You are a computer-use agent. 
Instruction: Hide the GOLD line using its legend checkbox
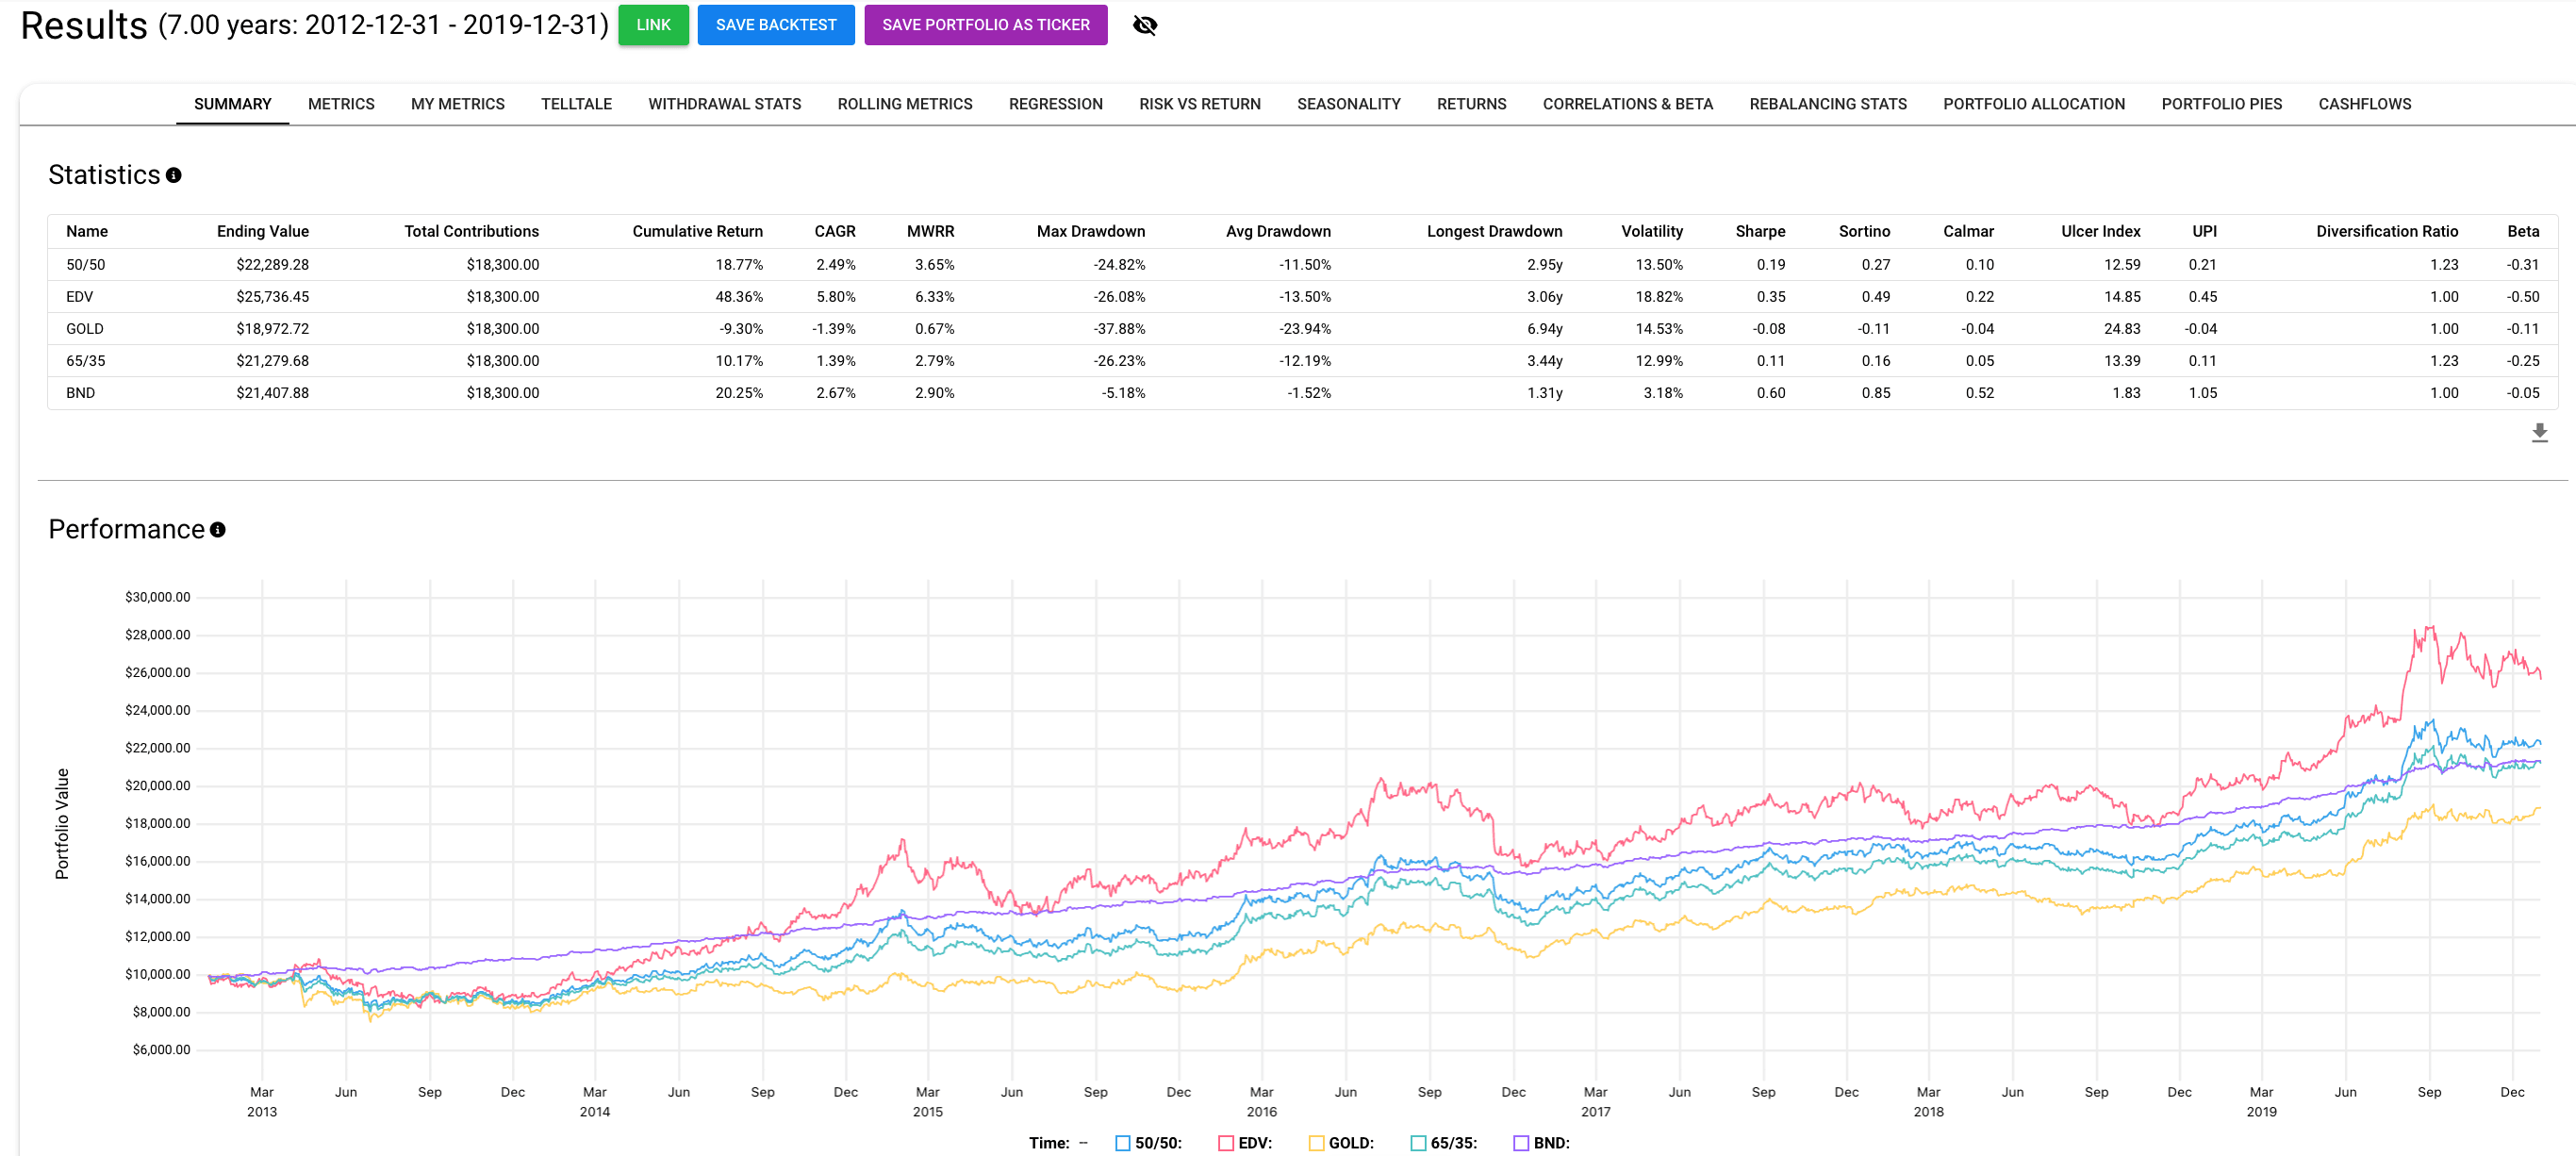tap(1319, 1142)
